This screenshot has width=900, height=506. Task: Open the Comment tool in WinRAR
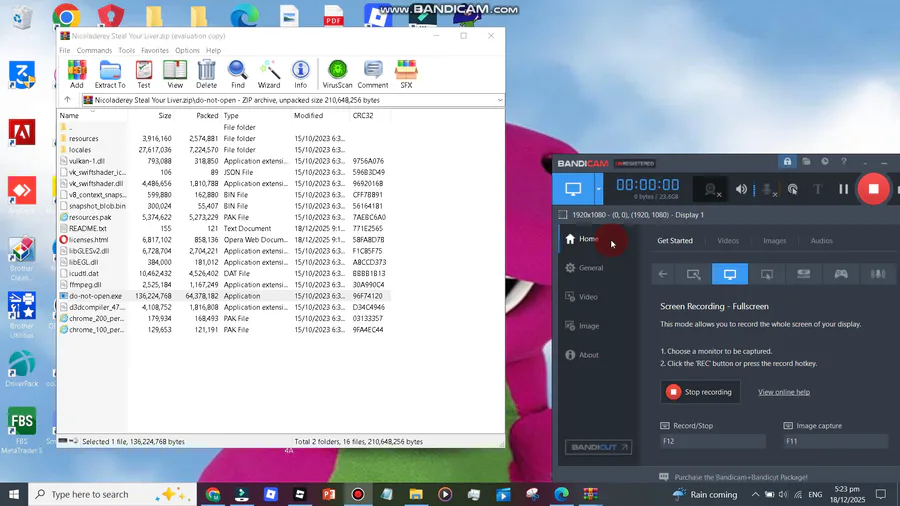pos(373,74)
